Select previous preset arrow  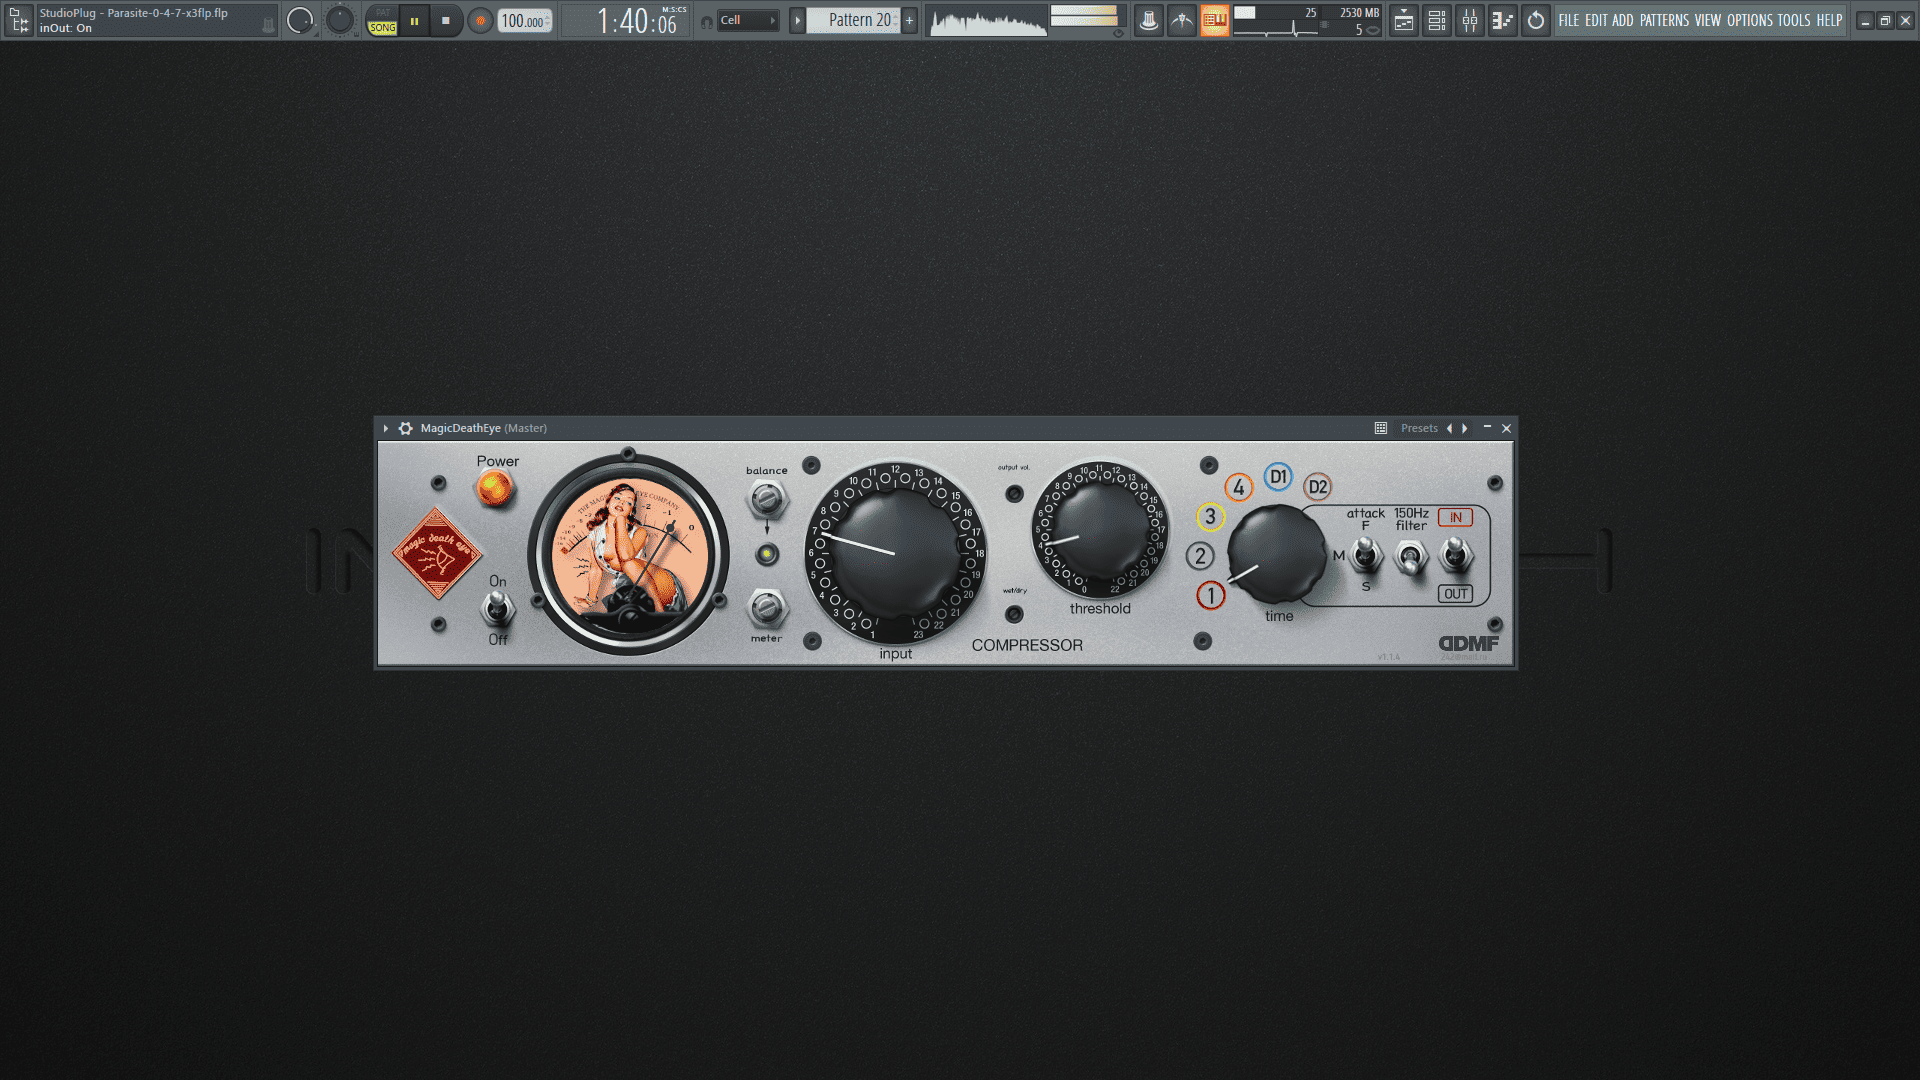click(x=1449, y=428)
